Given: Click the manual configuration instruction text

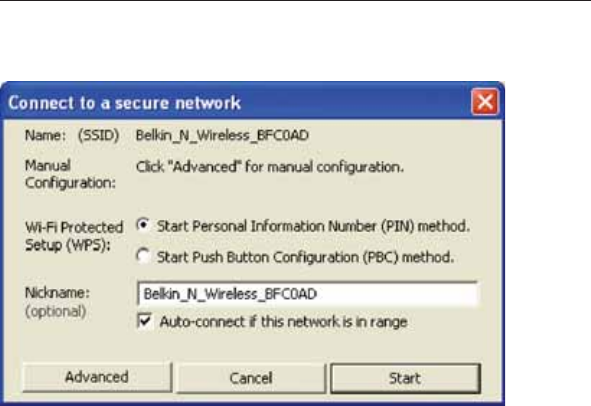Looking at the screenshot, I should (270, 167).
